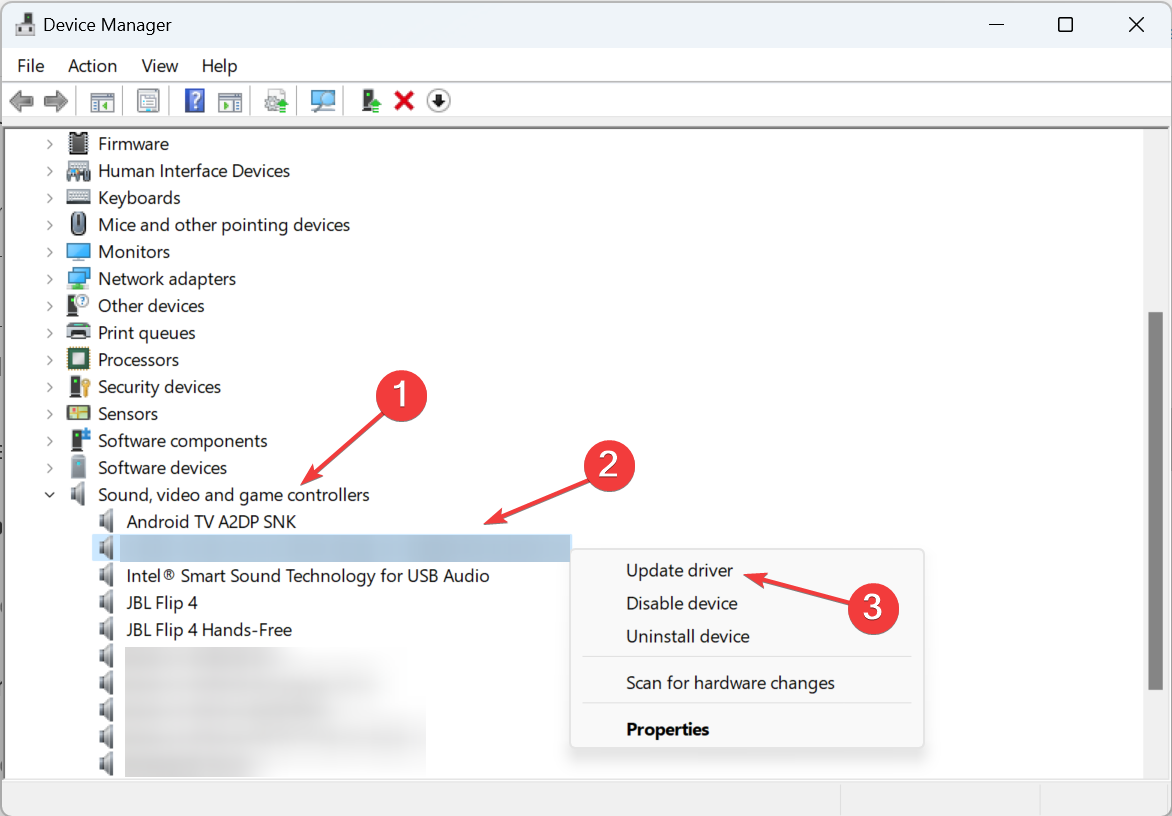This screenshot has width=1172, height=816.
Task: Click the Scan for hardware changes monitor icon
Action: [323, 101]
